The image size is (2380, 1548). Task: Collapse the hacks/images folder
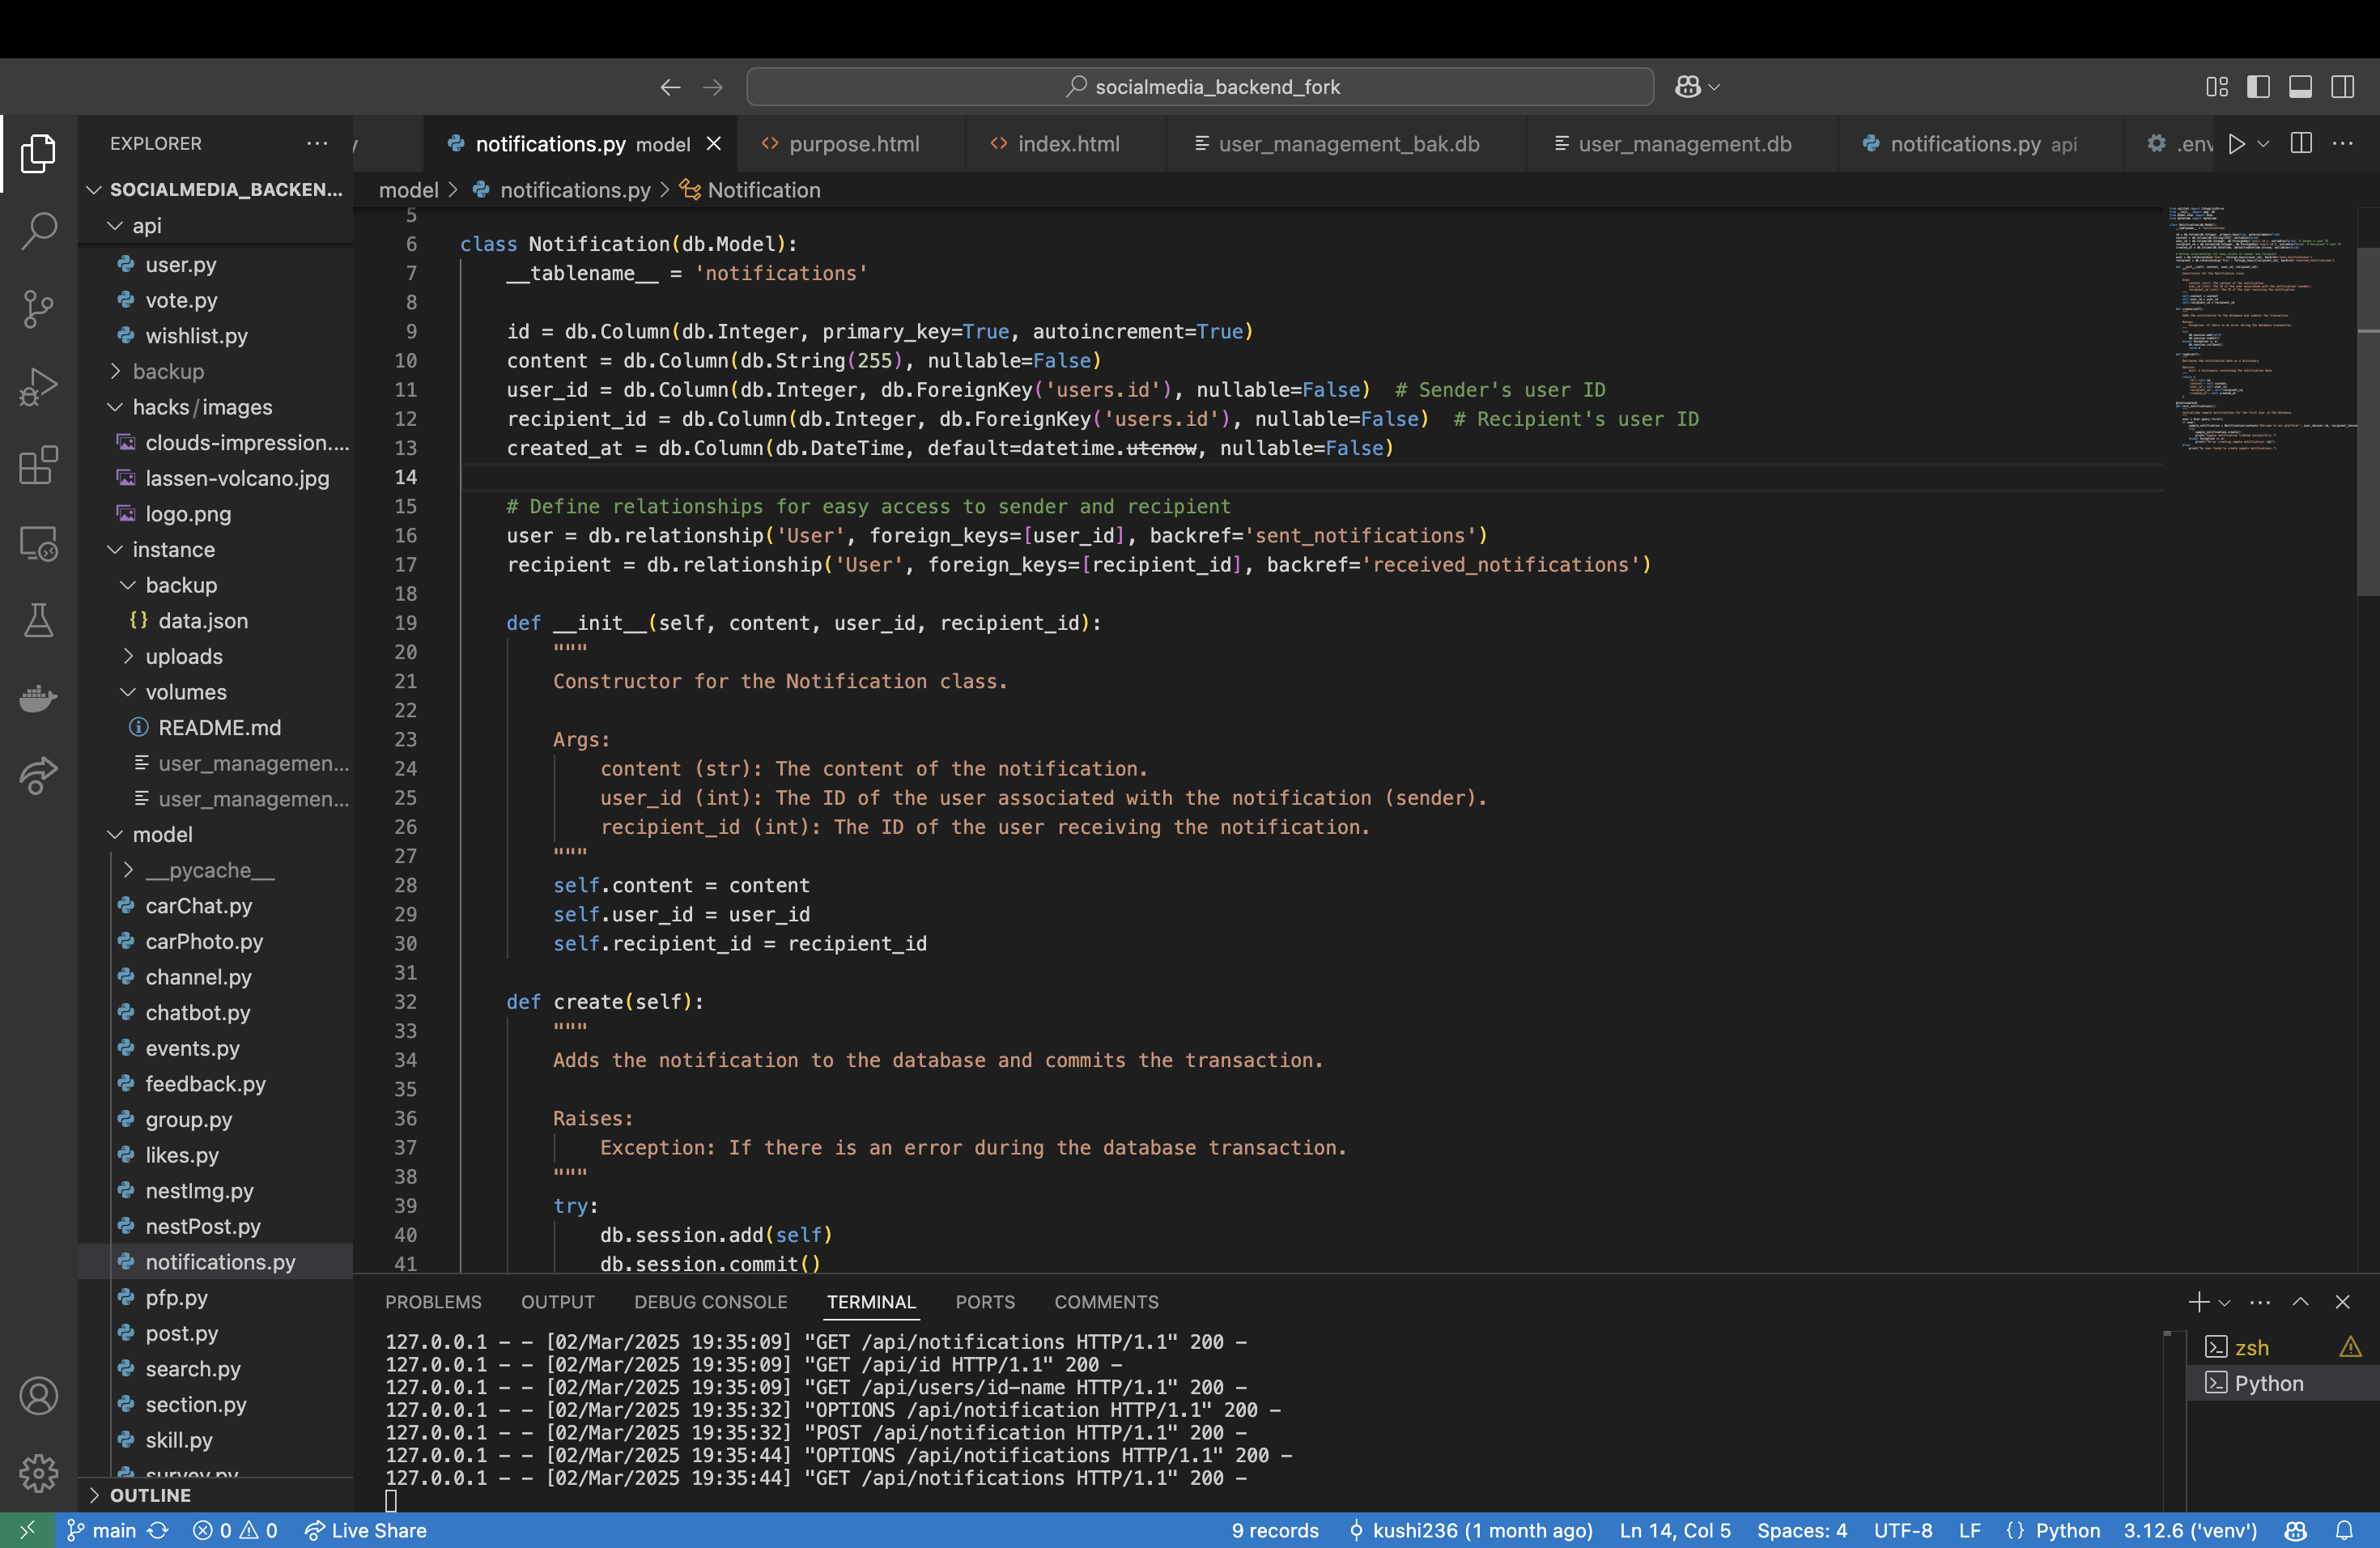pos(215,407)
